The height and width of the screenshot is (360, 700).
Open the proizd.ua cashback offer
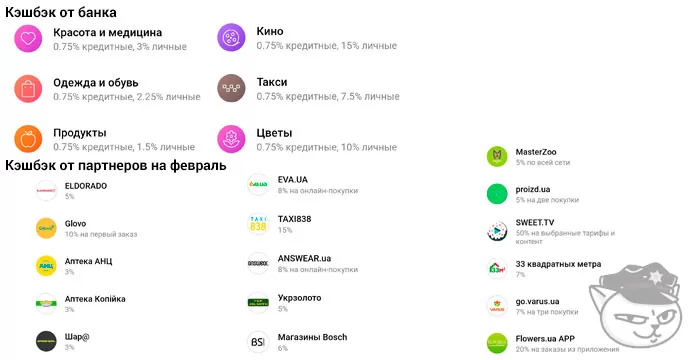(x=533, y=194)
